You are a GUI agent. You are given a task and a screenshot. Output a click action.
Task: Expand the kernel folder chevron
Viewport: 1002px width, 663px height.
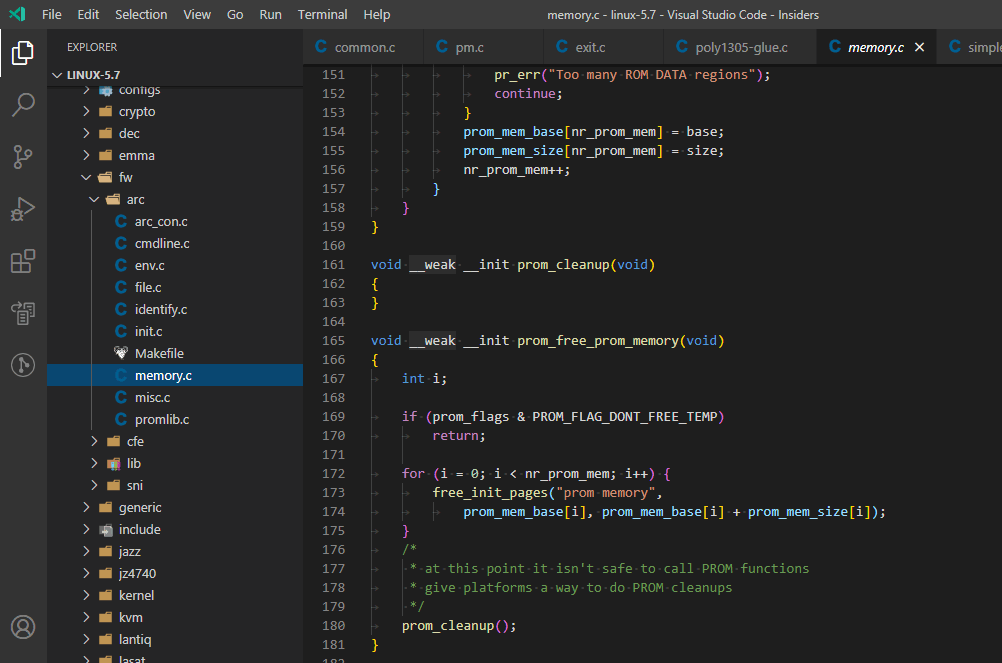86,595
